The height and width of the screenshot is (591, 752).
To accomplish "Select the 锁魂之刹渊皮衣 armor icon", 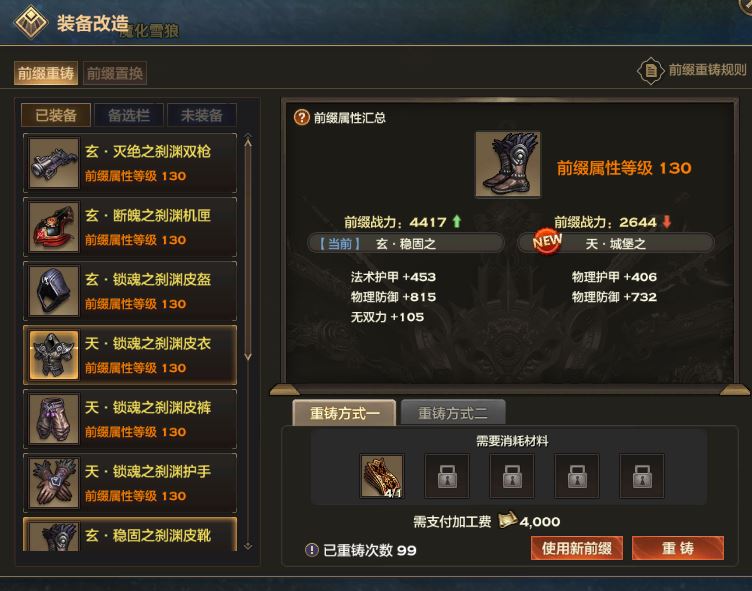I will tap(54, 355).
